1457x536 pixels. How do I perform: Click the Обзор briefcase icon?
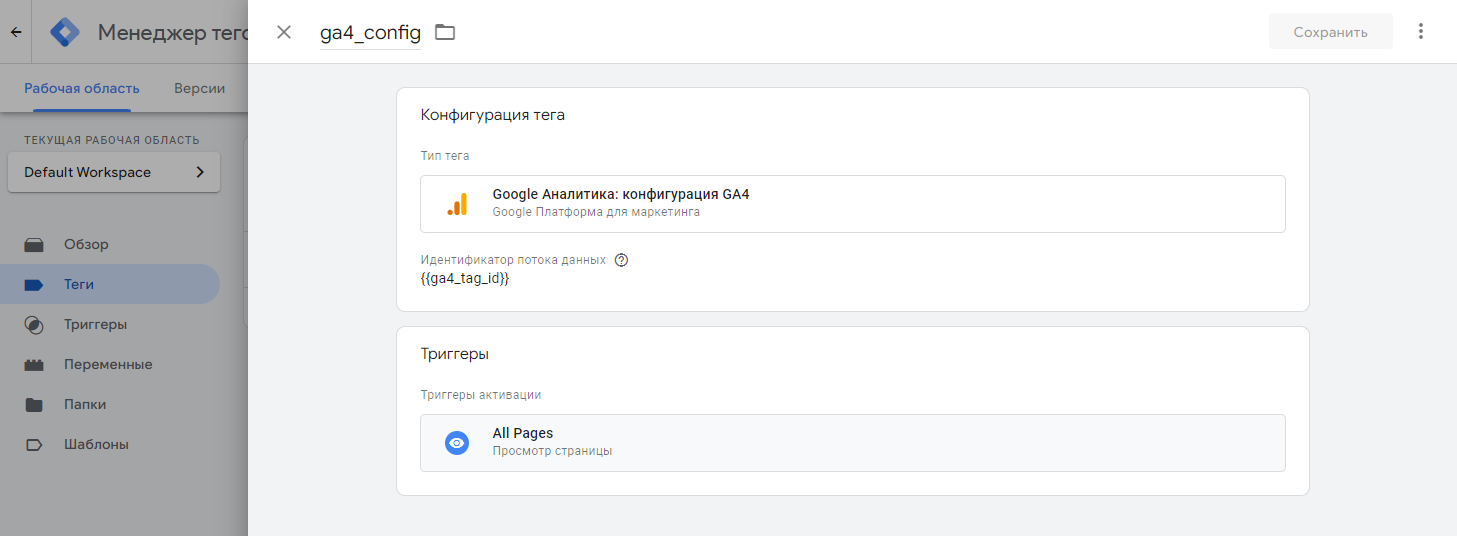point(34,244)
